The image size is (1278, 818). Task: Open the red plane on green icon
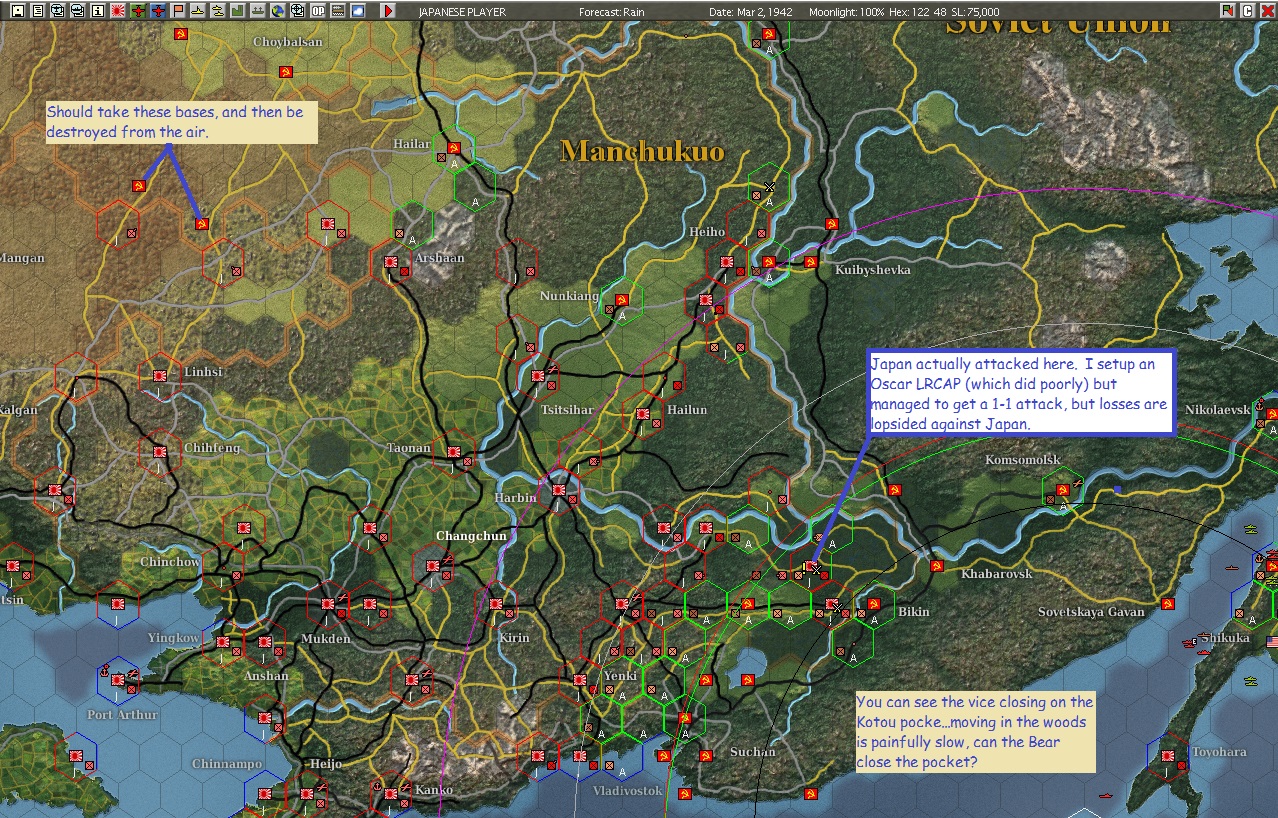pos(138,11)
